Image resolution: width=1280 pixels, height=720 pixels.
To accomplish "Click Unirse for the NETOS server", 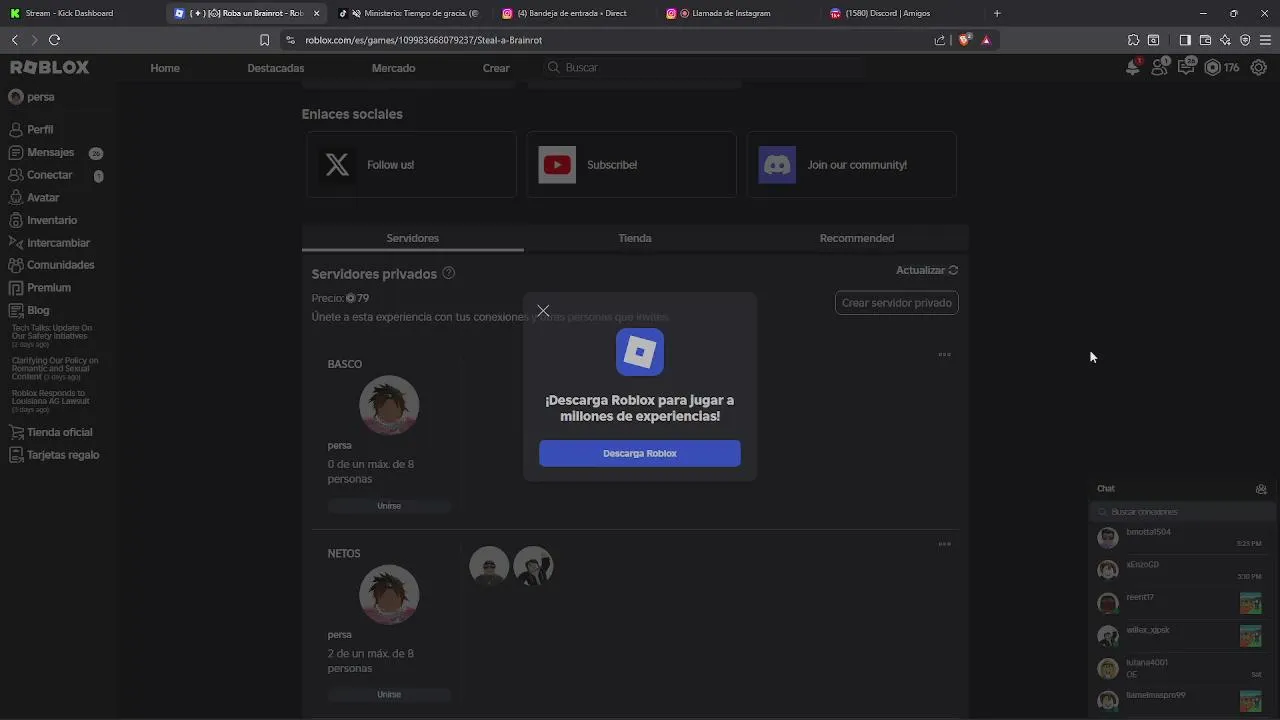I will [389, 694].
